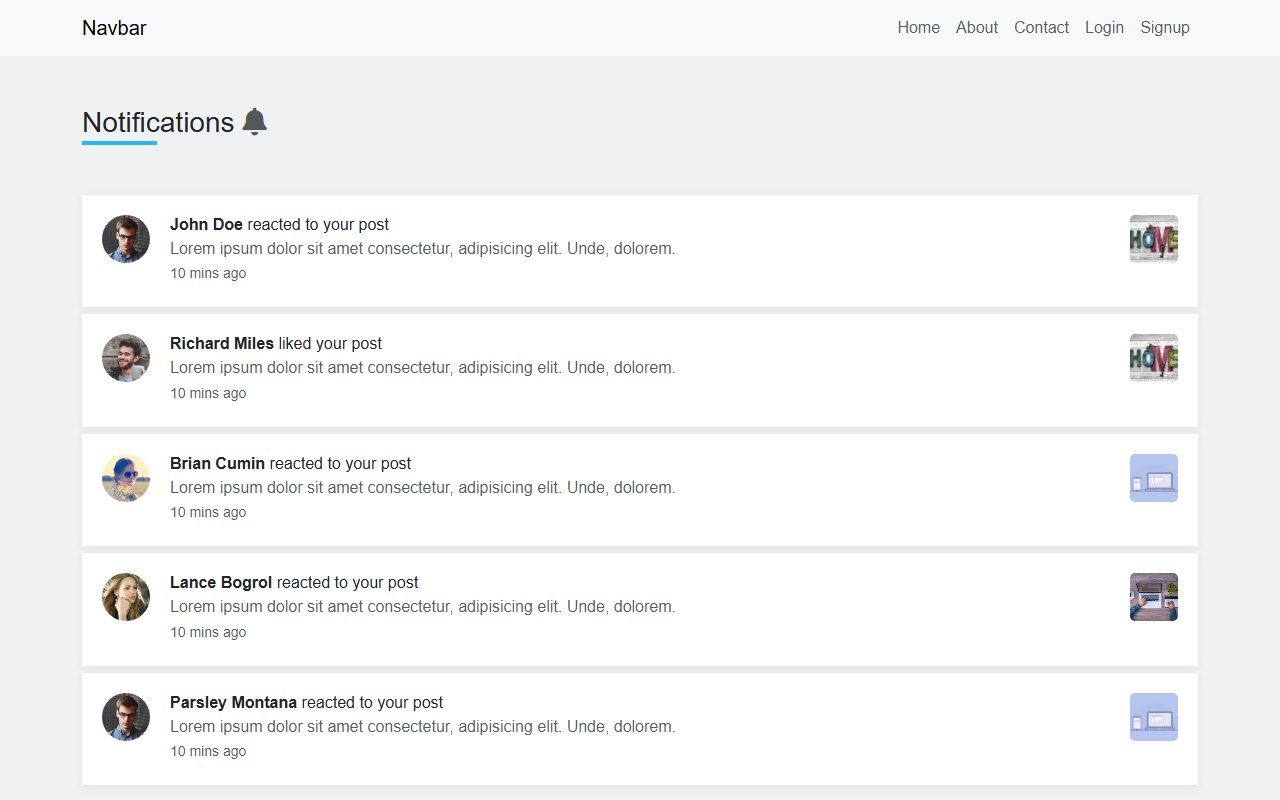Open Parsley Montana's profile avatar
This screenshot has width=1280, height=800.
[125, 717]
